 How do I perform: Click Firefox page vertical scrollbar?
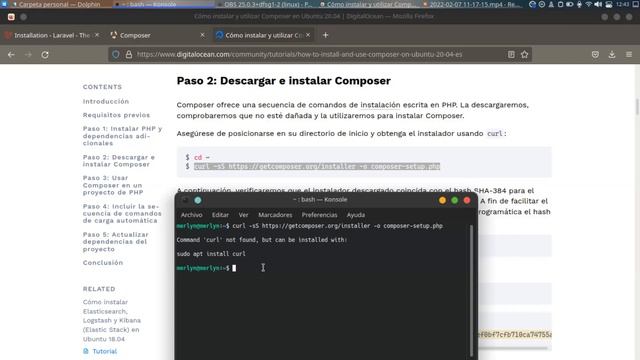pyautogui.click(x=637, y=106)
